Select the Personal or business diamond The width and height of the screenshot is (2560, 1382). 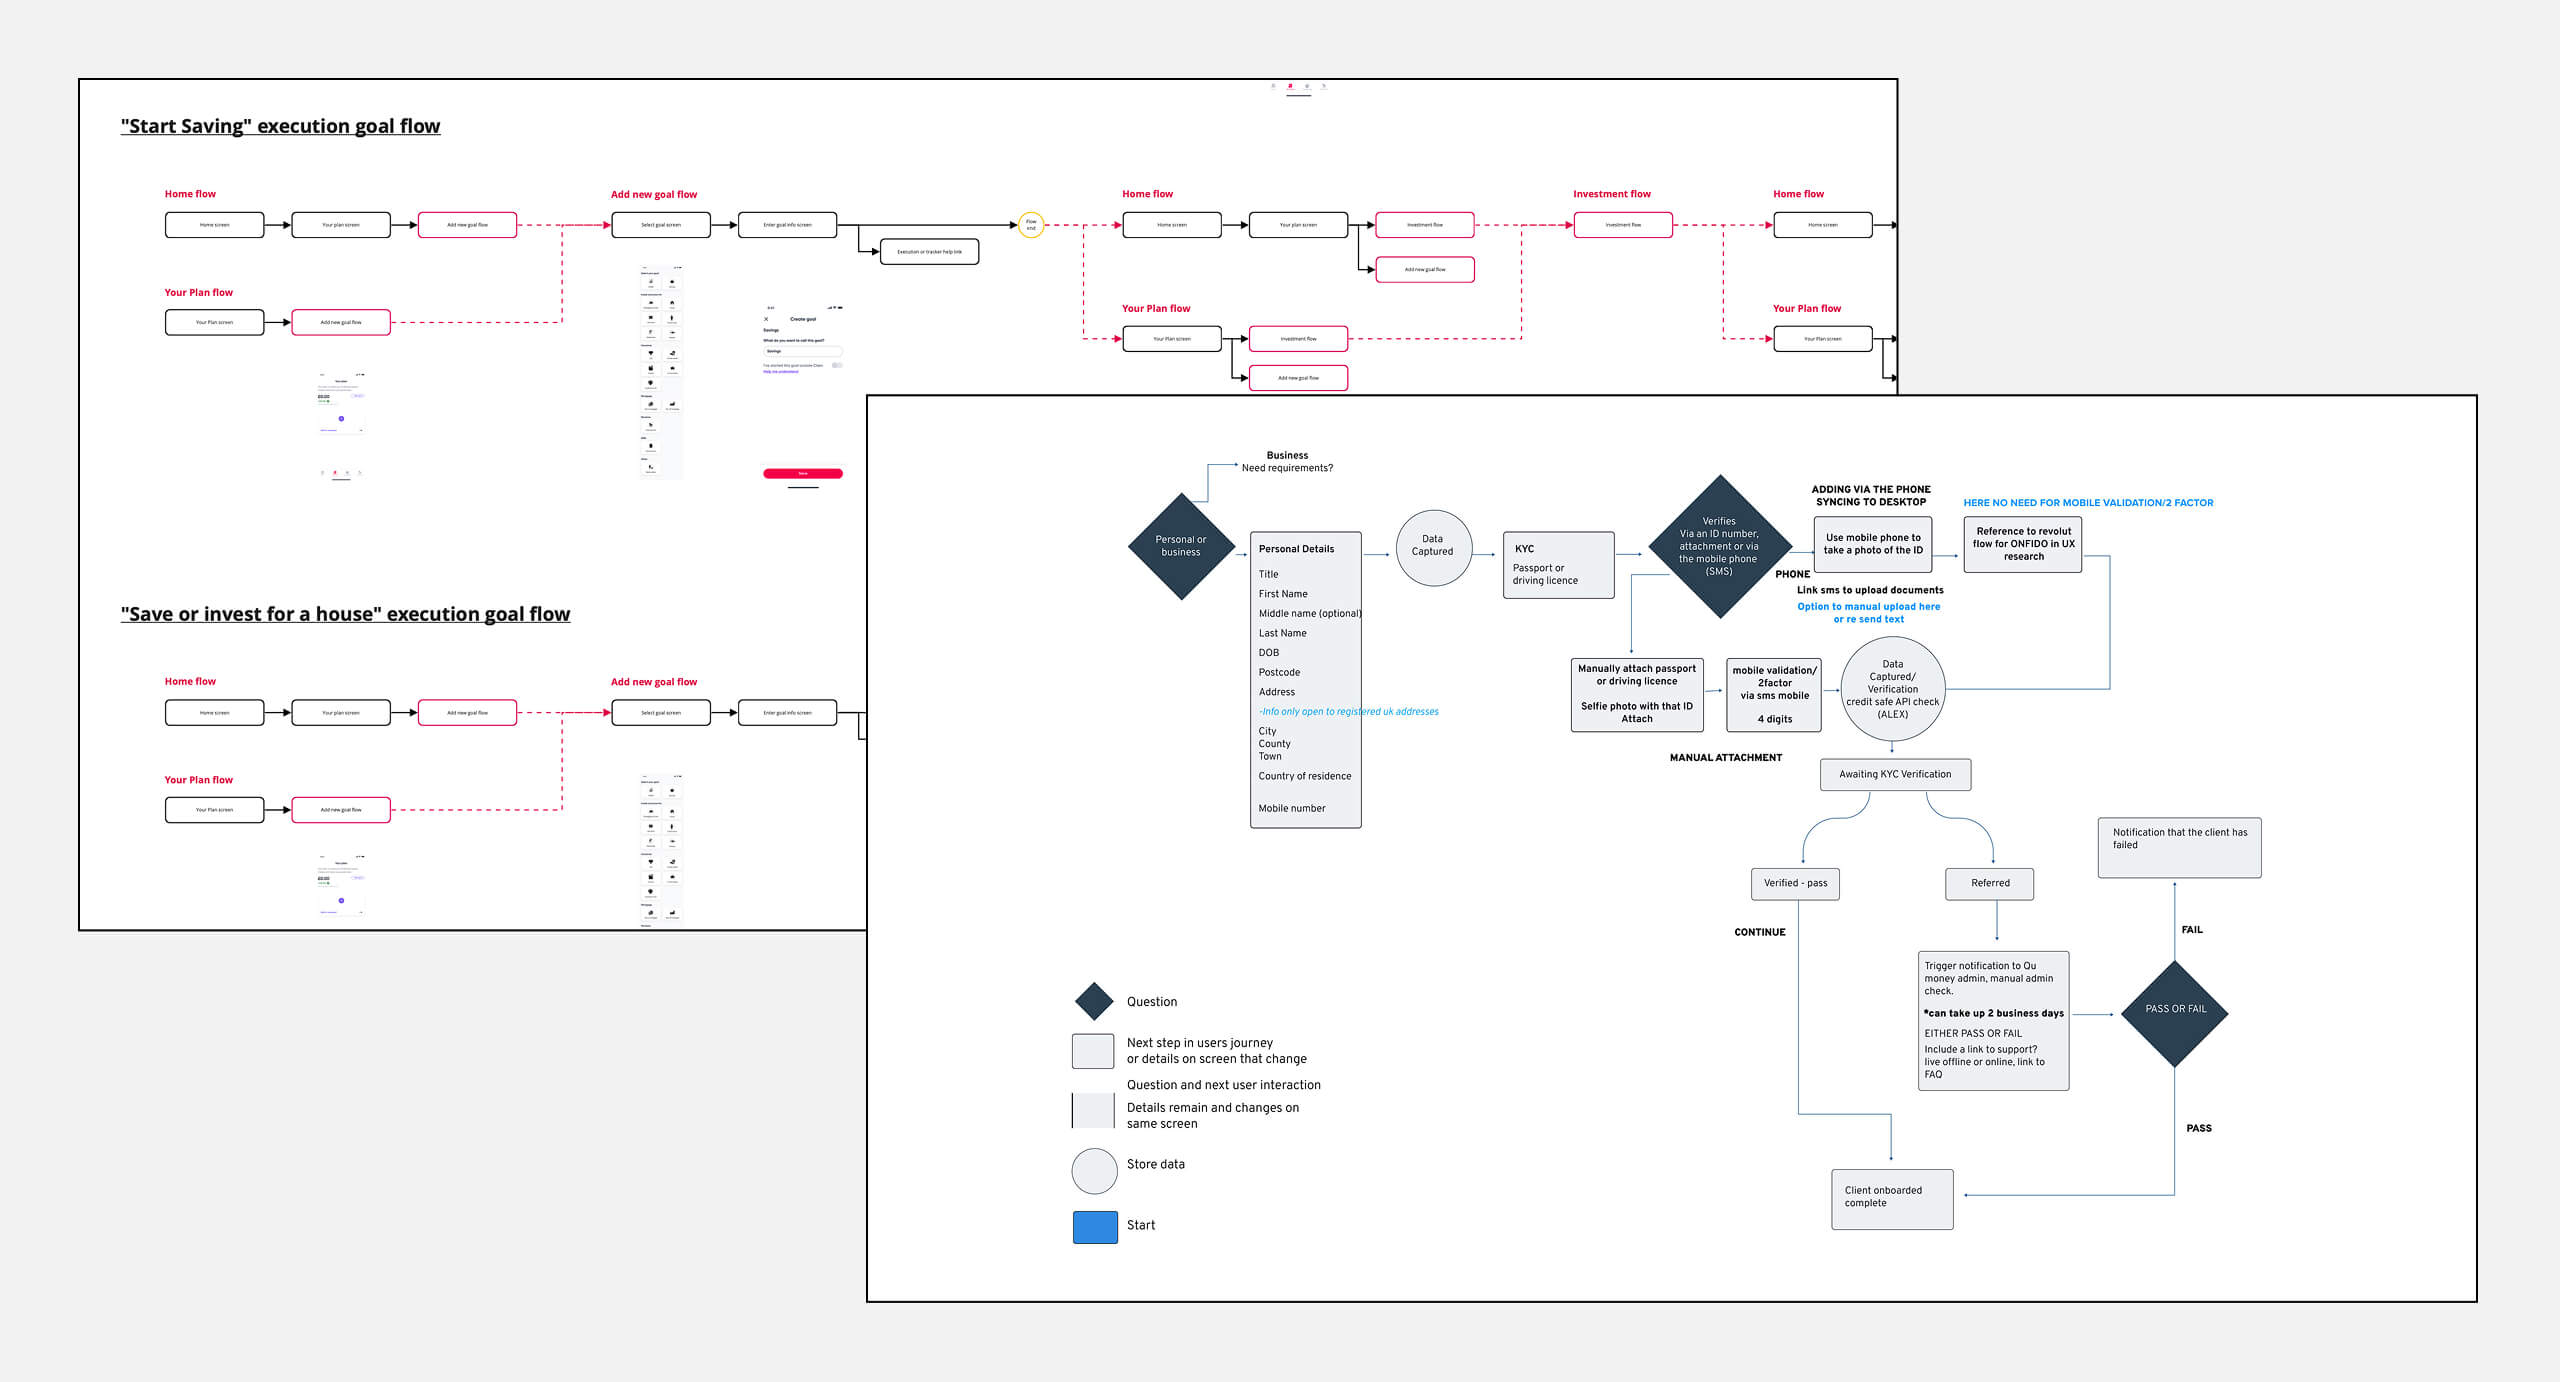[x=1181, y=546]
